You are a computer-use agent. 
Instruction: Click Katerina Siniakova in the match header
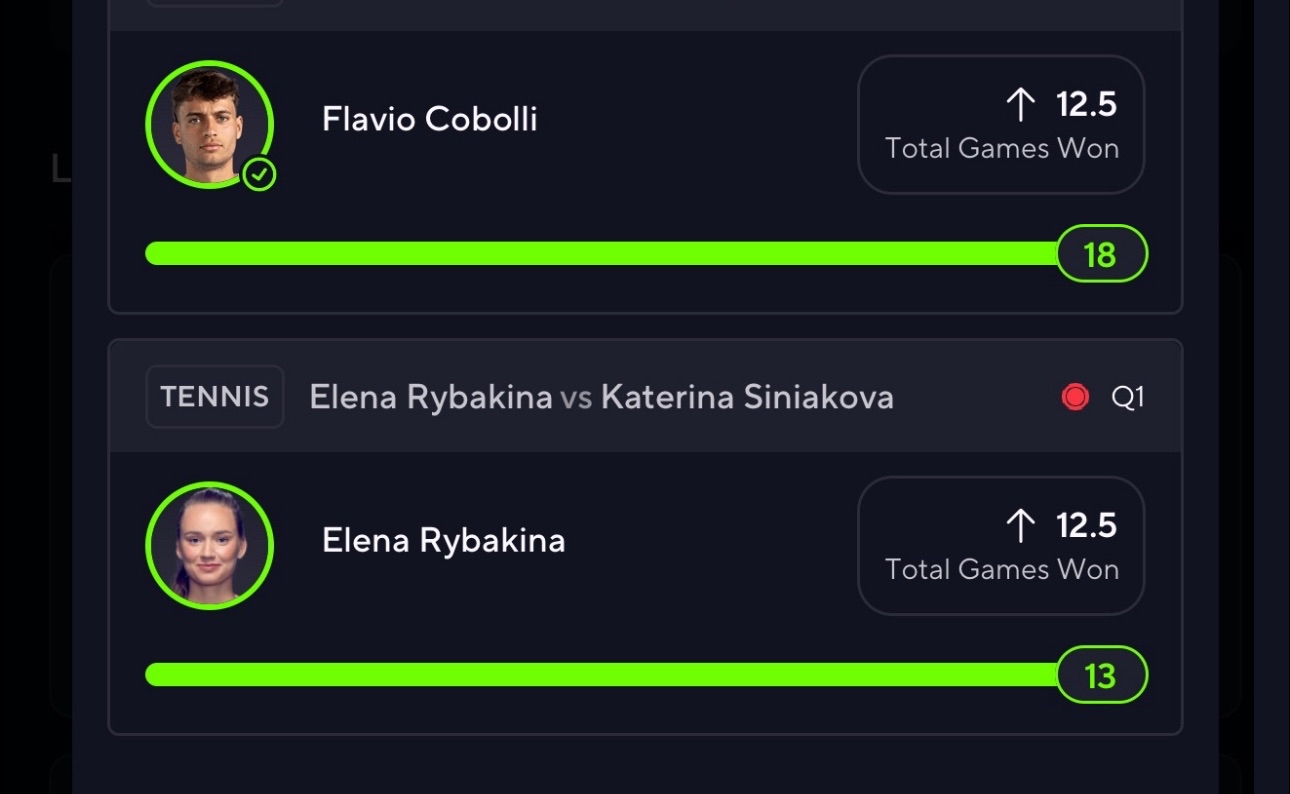pyautogui.click(x=747, y=397)
